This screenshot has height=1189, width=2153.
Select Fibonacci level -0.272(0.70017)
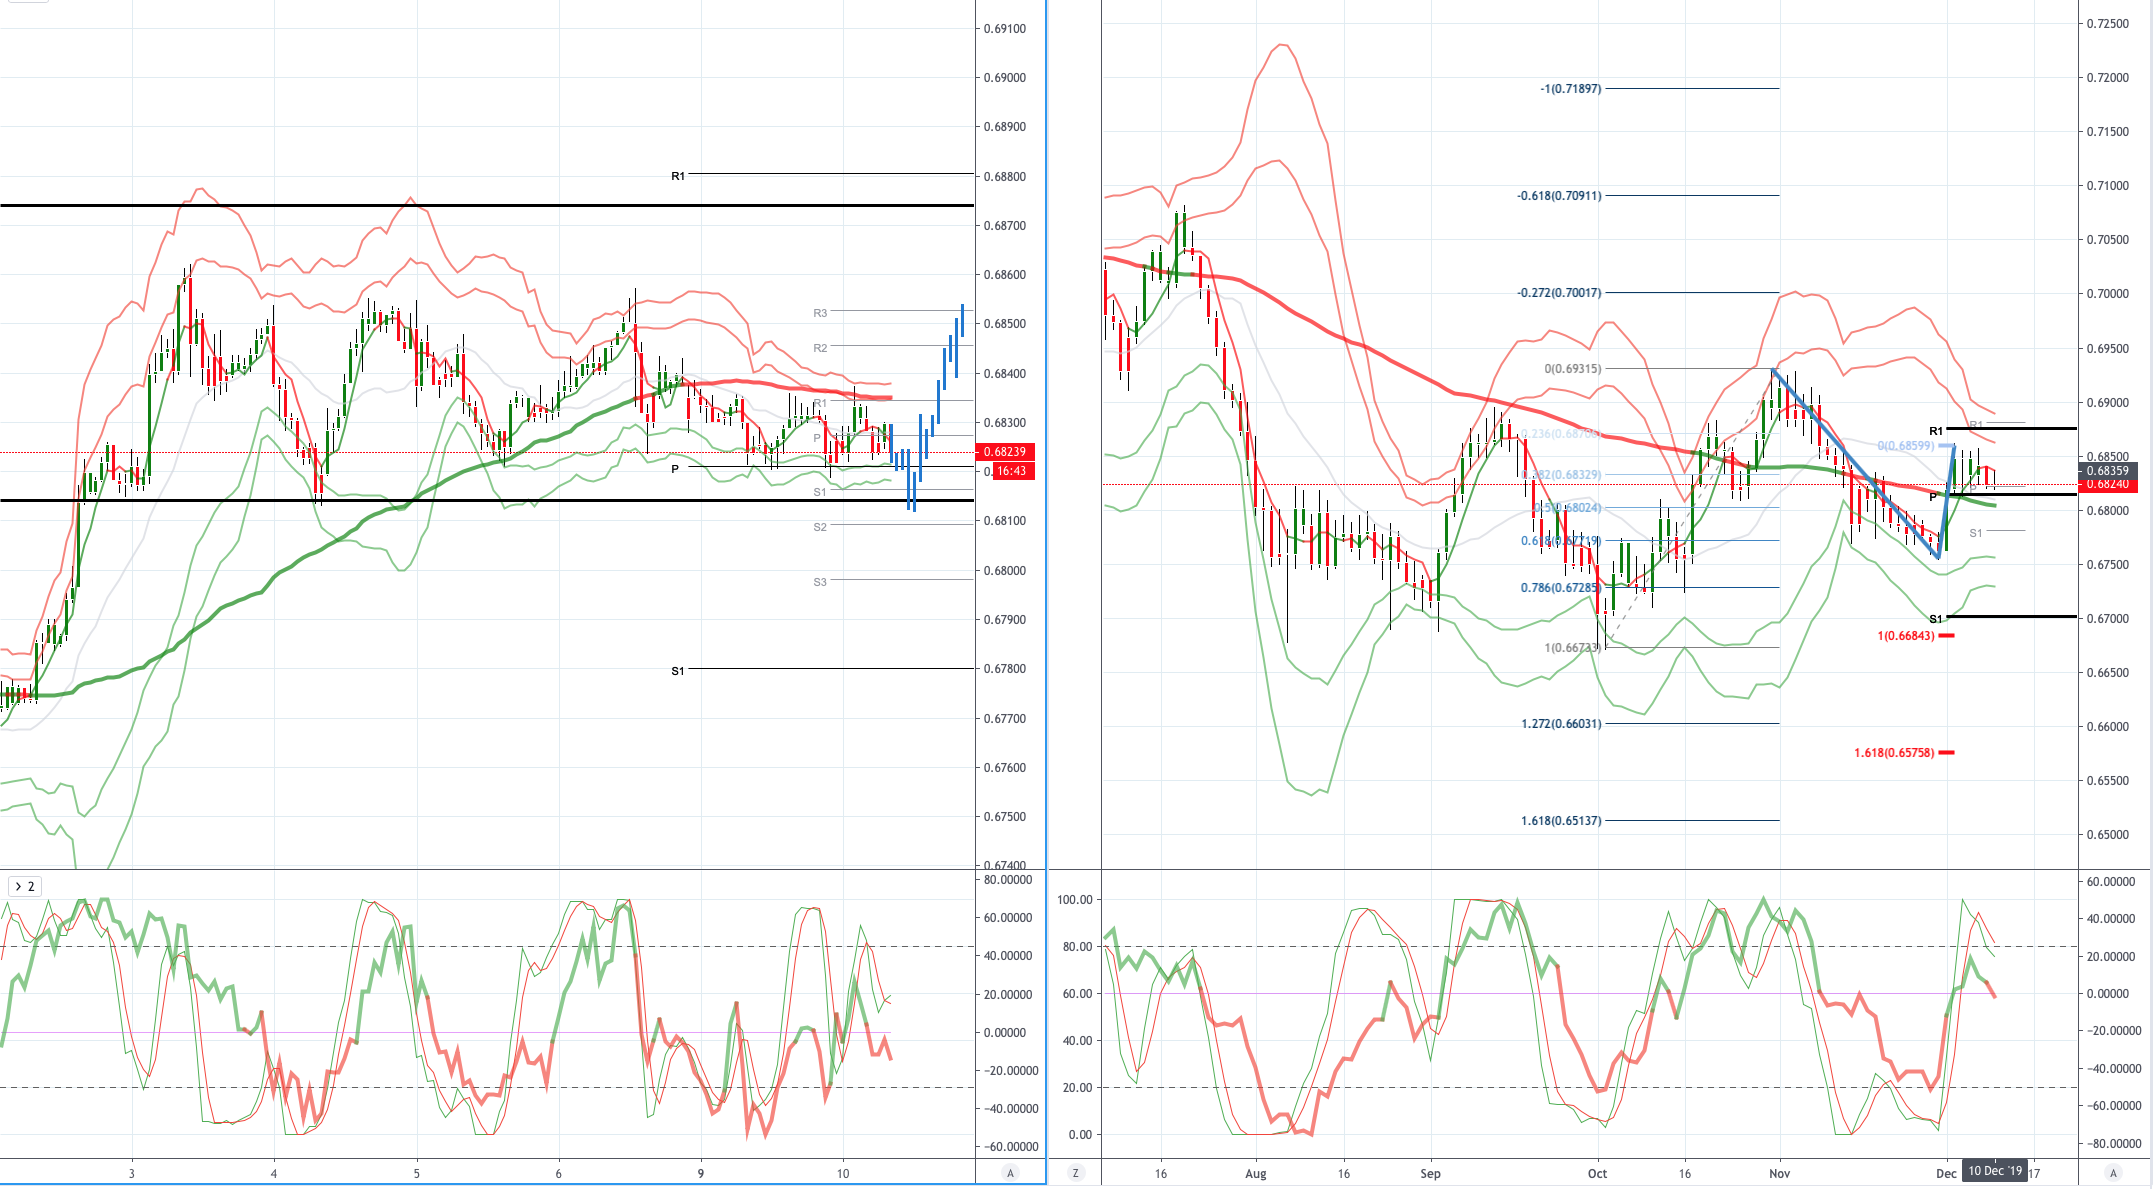[1559, 293]
